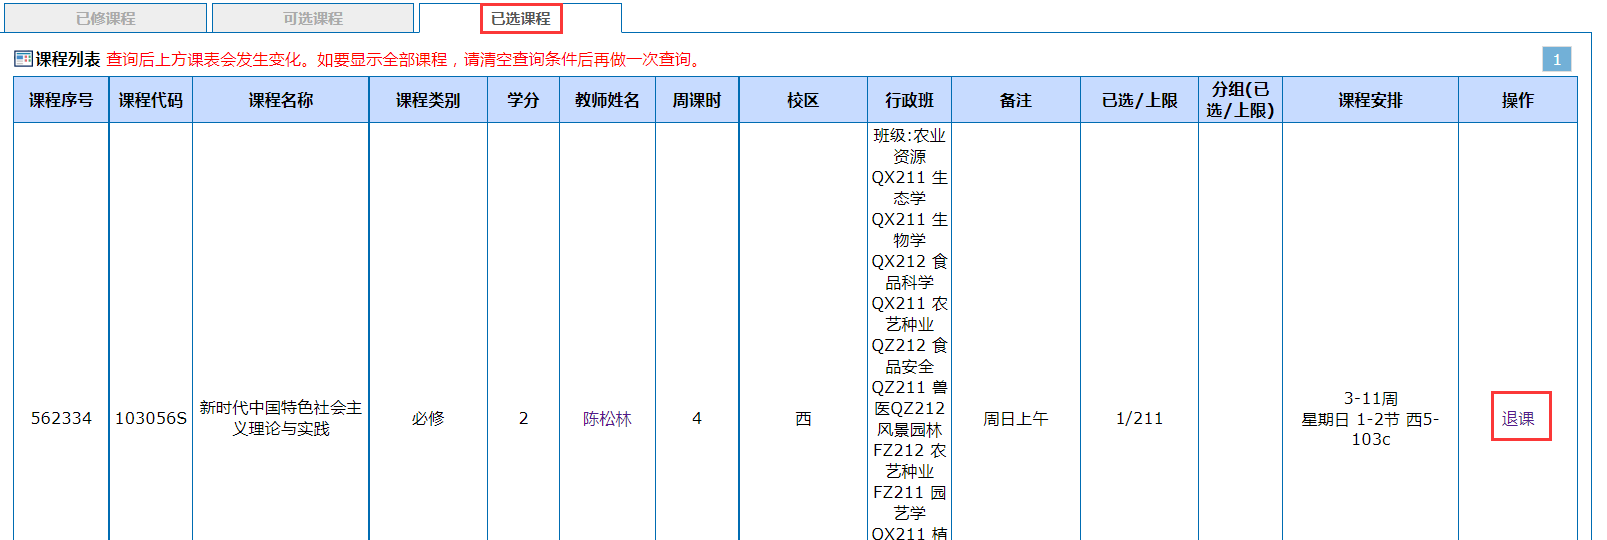Click the 周课时 column header
The height and width of the screenshot is (540, 1607).
pos(697,100)
